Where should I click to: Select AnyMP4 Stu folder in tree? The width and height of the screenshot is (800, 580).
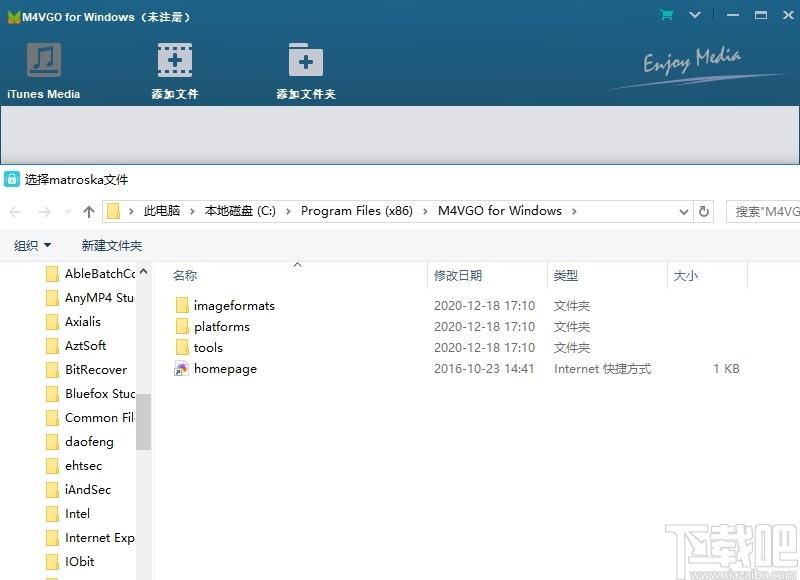[x=91, y=298]
